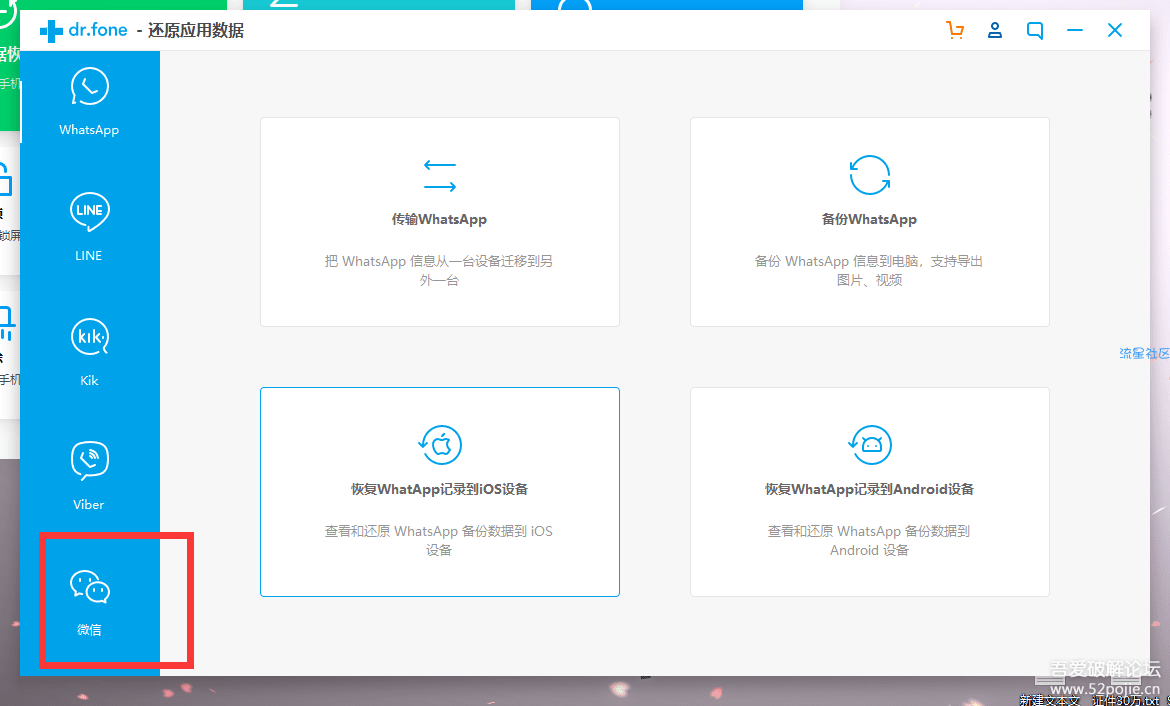Minimize the dr.fone window
The height and width of the screenshot is (706, 1170).
[1074, 30]
